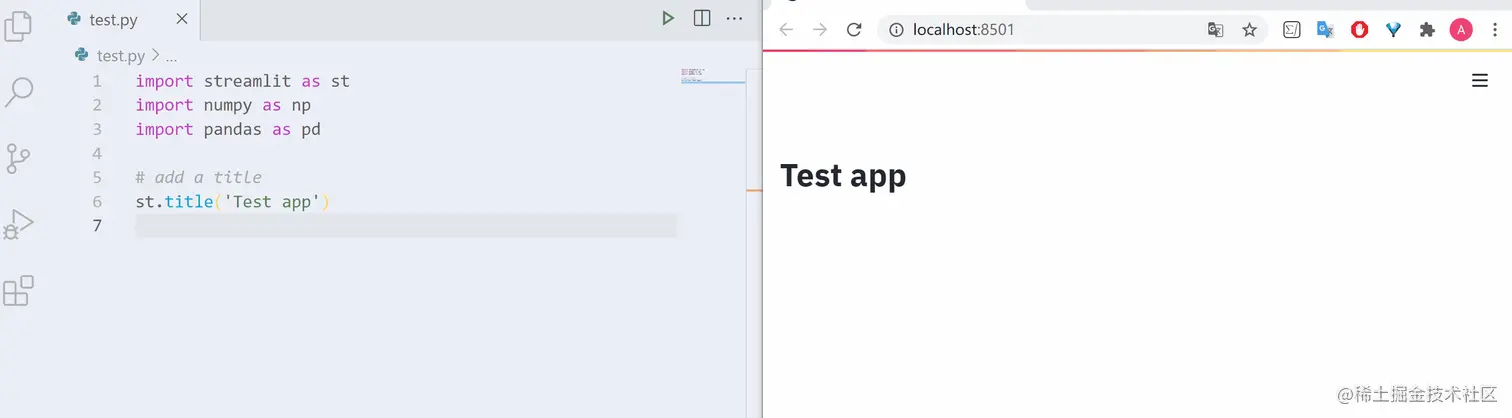Screen dimensions: 1512x418
Task: Open the red ad blocker extension
Action: point(1360,30)
